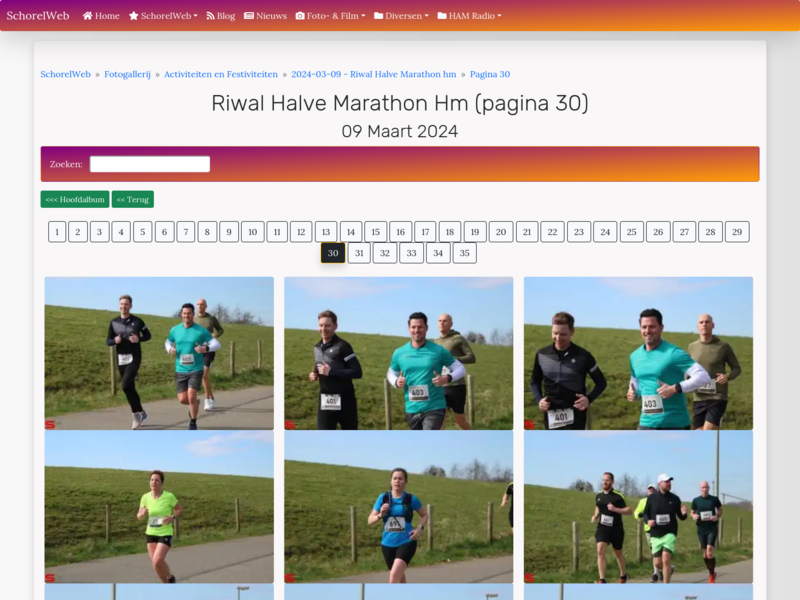Open close-up photo of runners 401 and 403

[638, 353]
